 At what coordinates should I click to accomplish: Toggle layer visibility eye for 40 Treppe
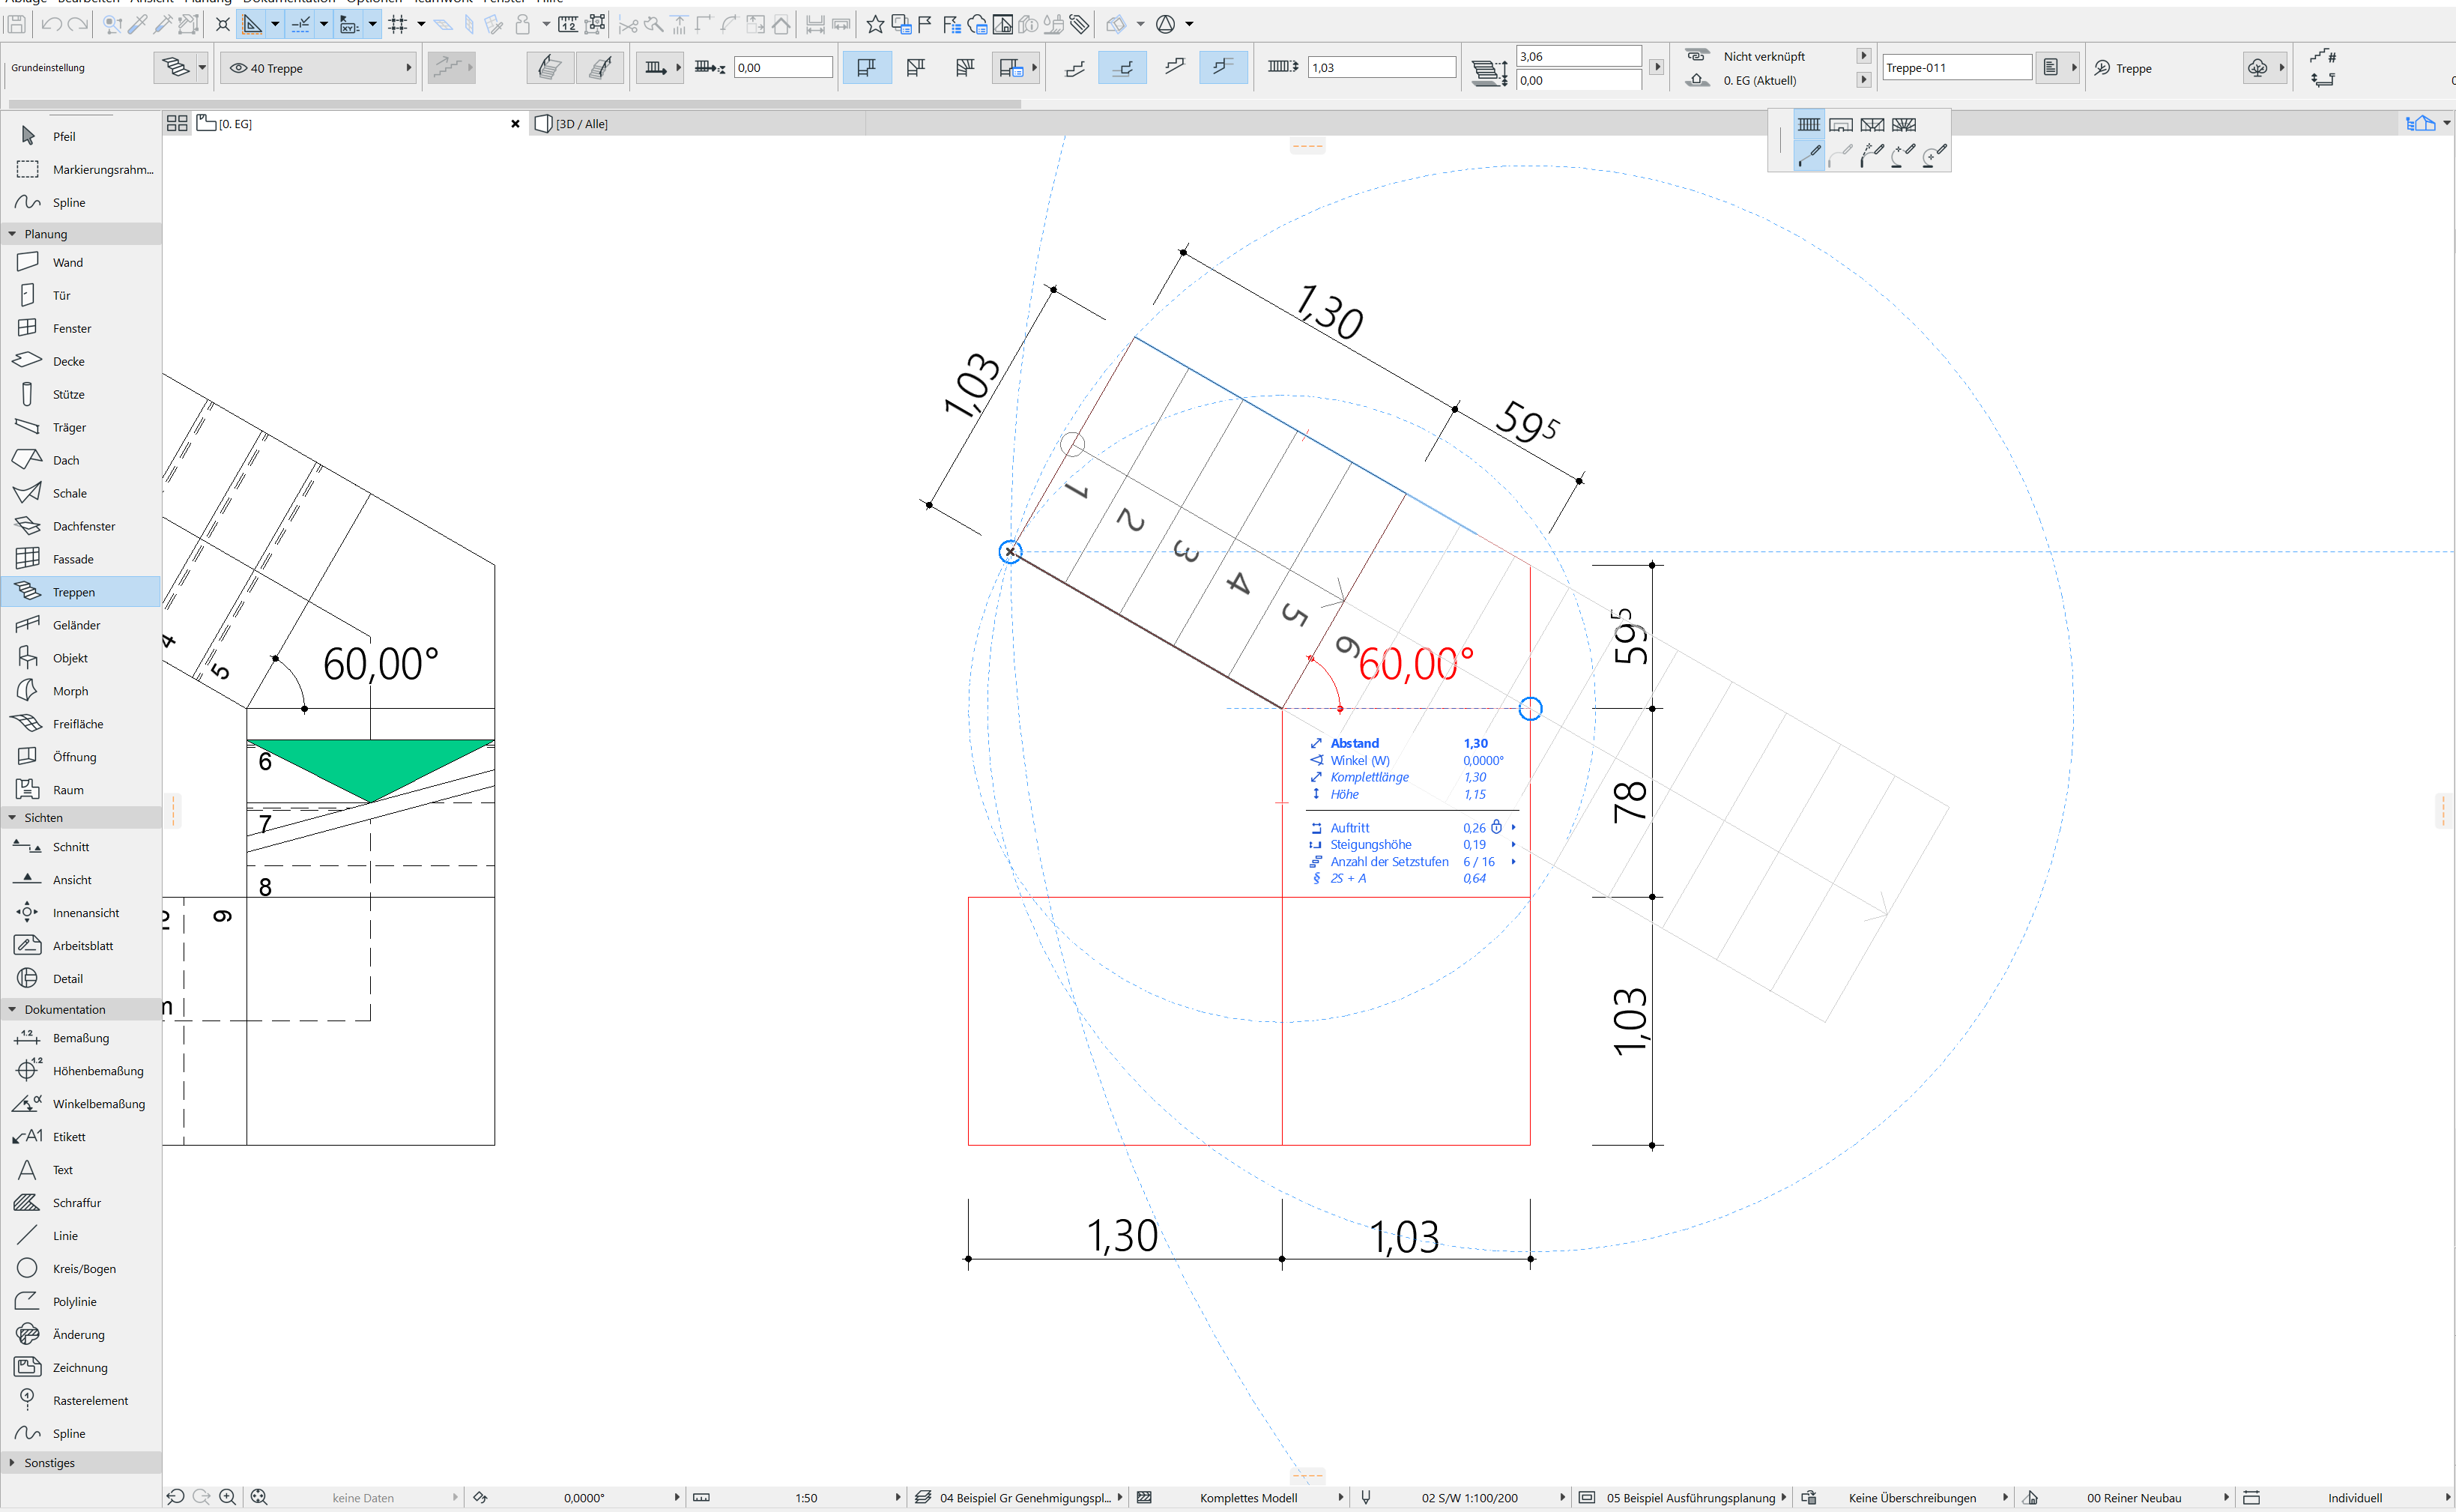tap(238, 68)
